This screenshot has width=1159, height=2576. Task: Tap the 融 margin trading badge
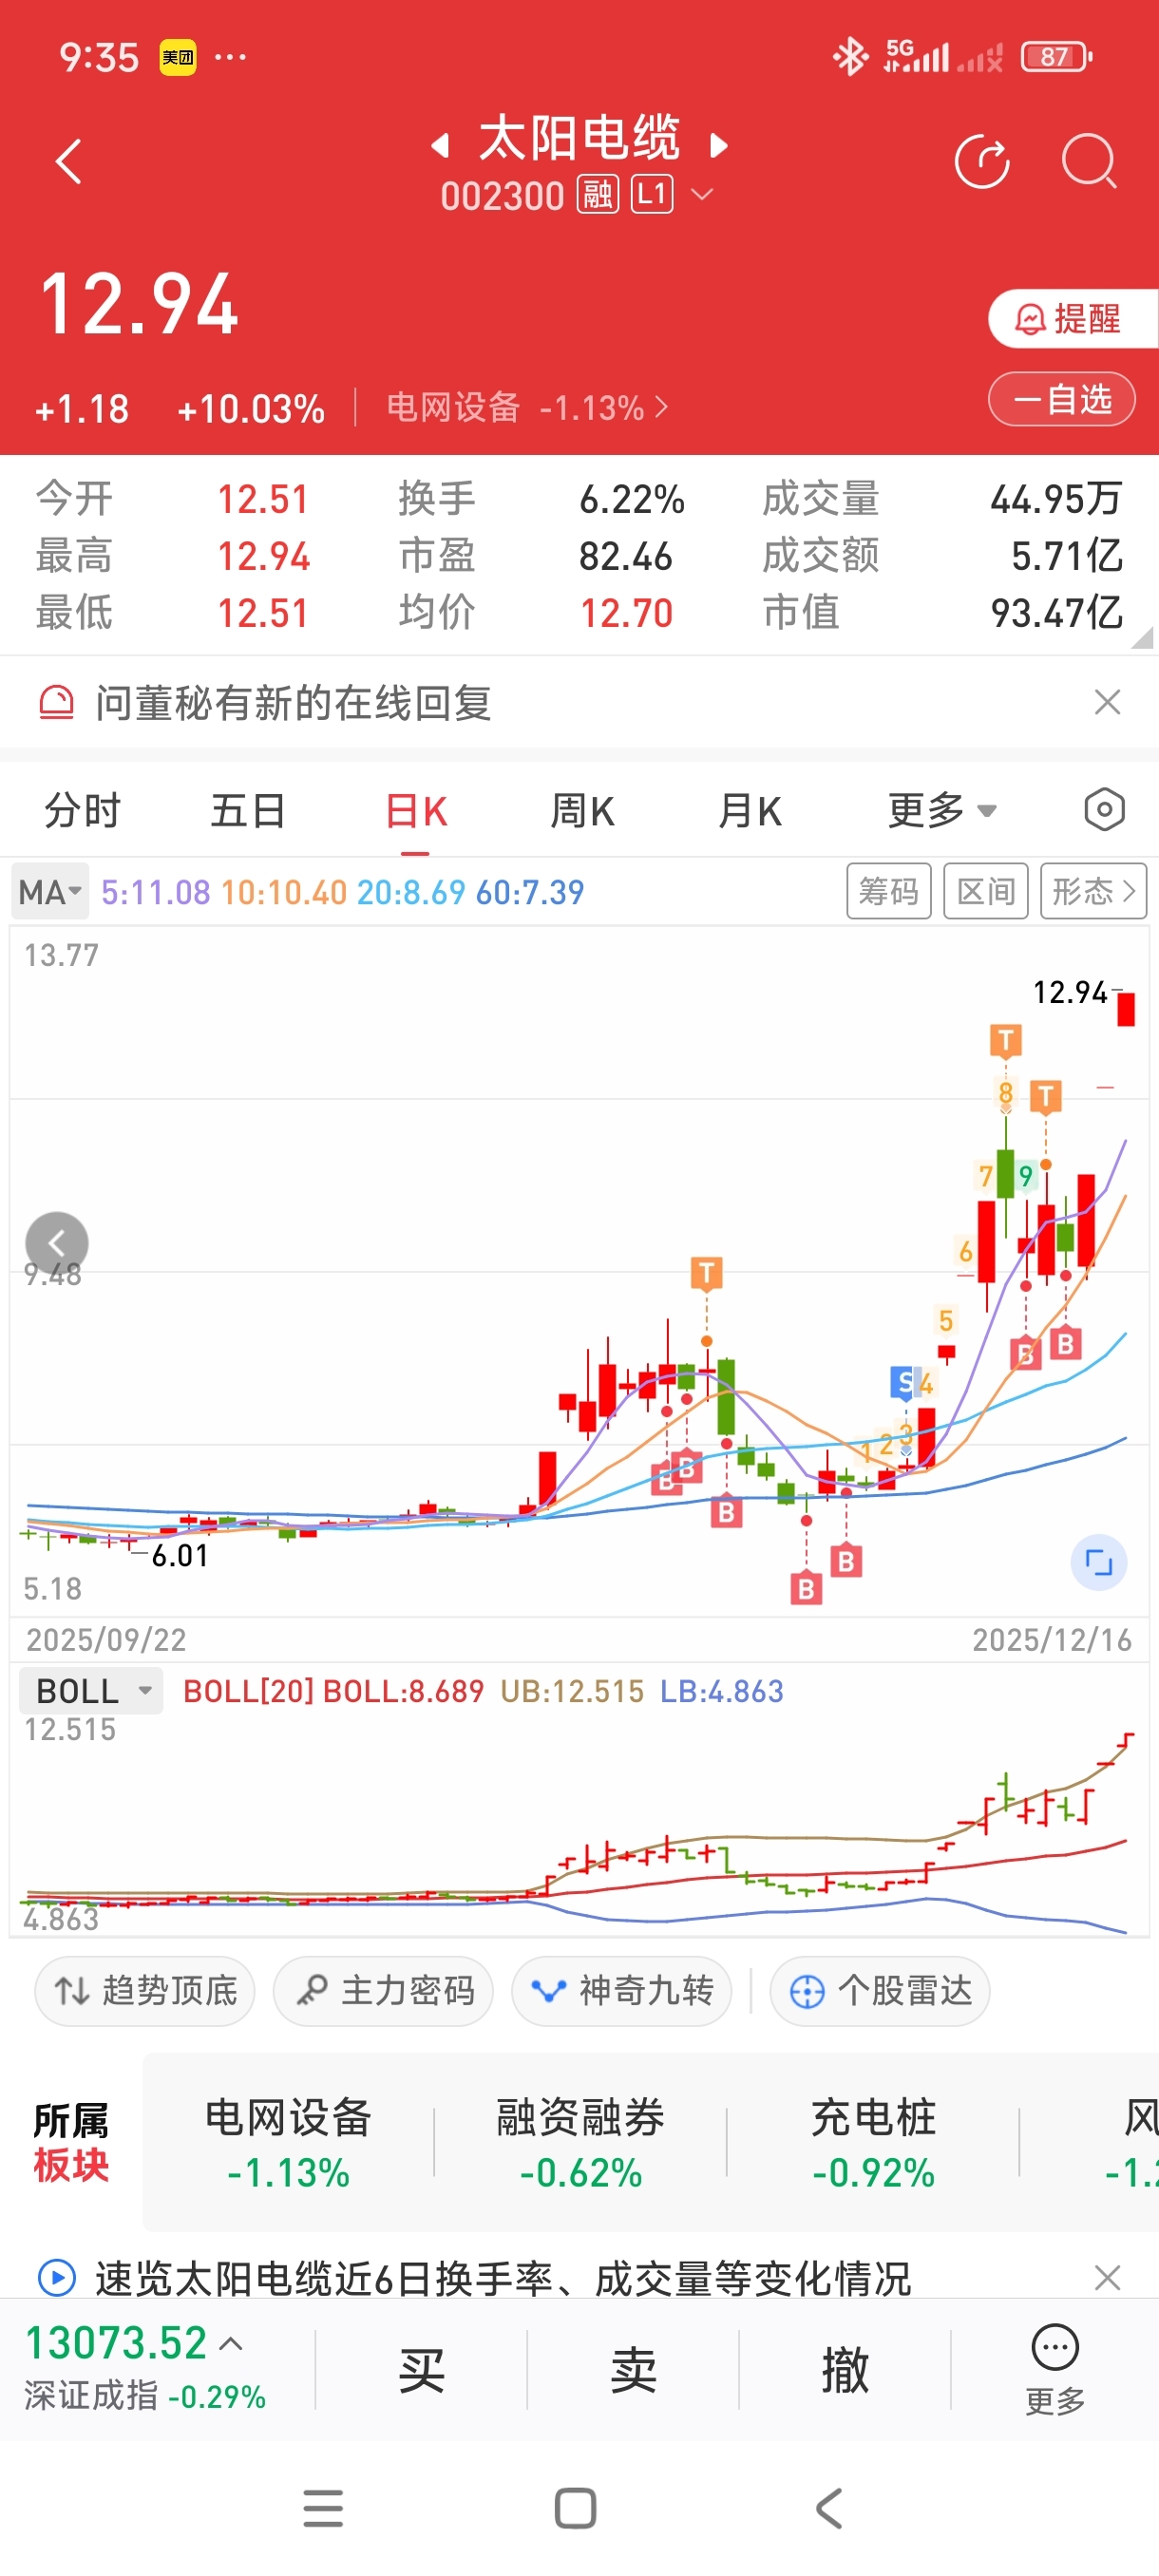(x=598, y=194)
